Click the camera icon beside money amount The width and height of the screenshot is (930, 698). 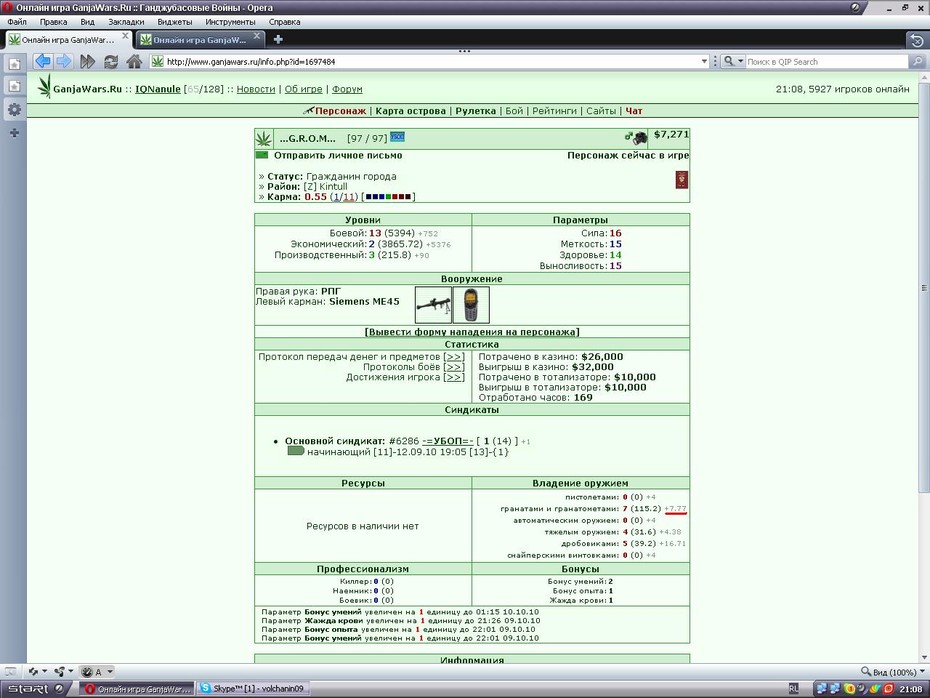click(x=640, y=138)
